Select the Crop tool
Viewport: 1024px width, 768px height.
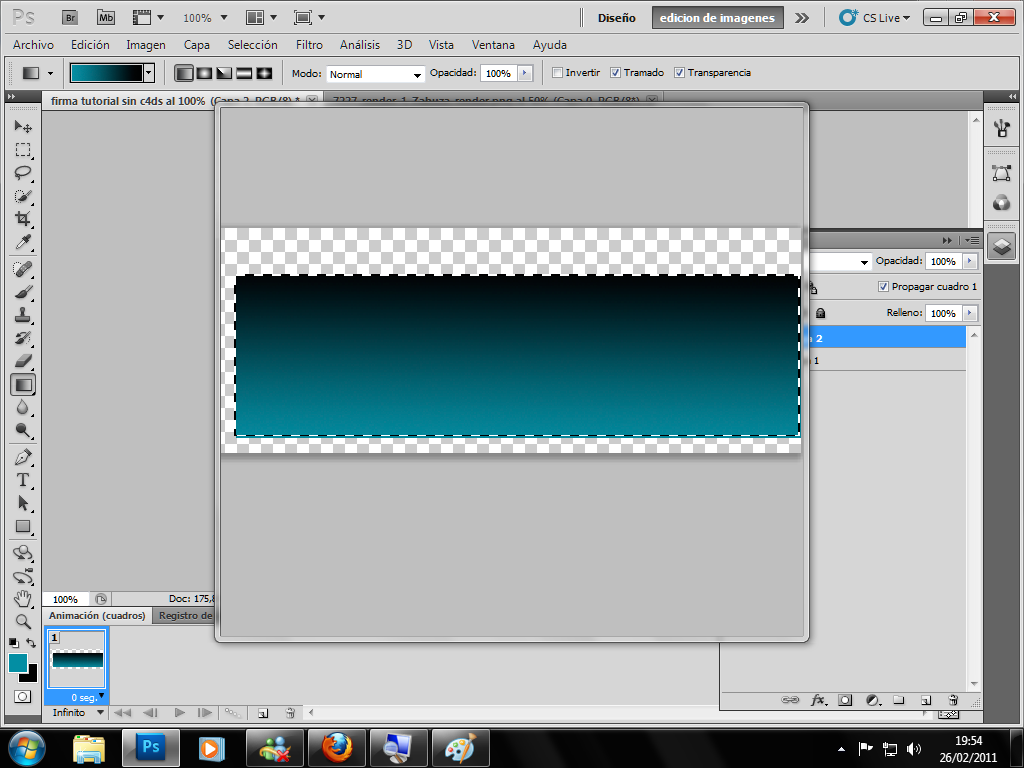click(23, 219)
